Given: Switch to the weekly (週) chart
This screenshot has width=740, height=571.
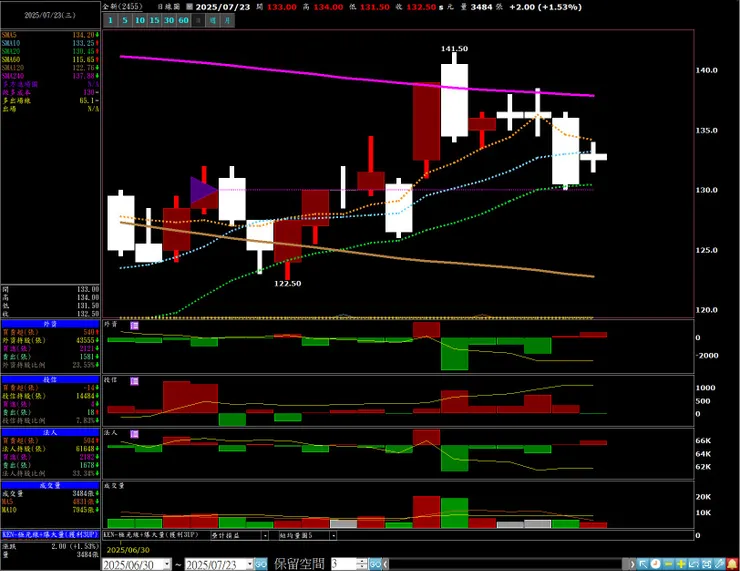Looking at the screenshot, I should tap(213, 20).
